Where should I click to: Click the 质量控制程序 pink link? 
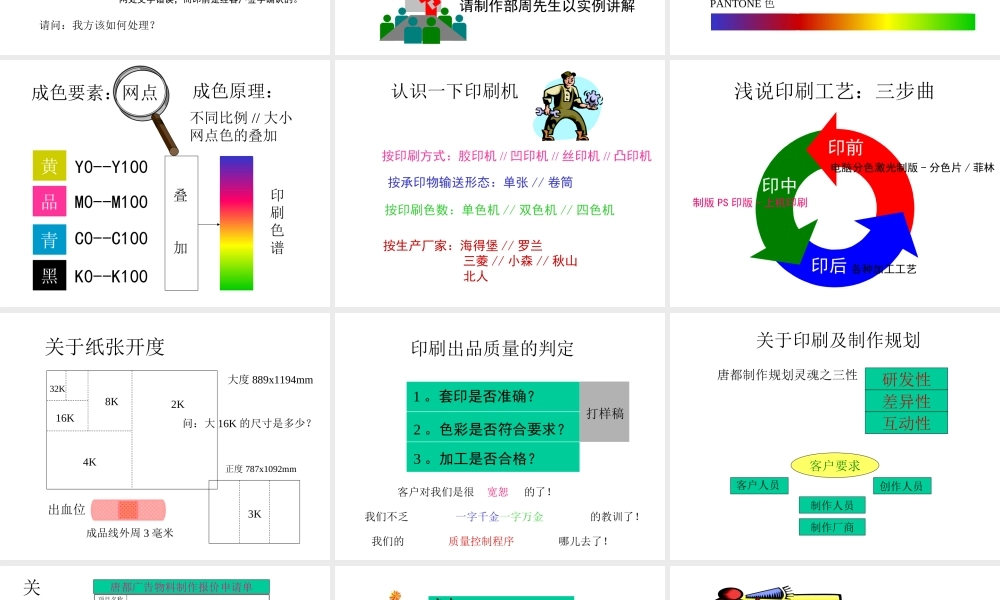(x=481, y=541)
